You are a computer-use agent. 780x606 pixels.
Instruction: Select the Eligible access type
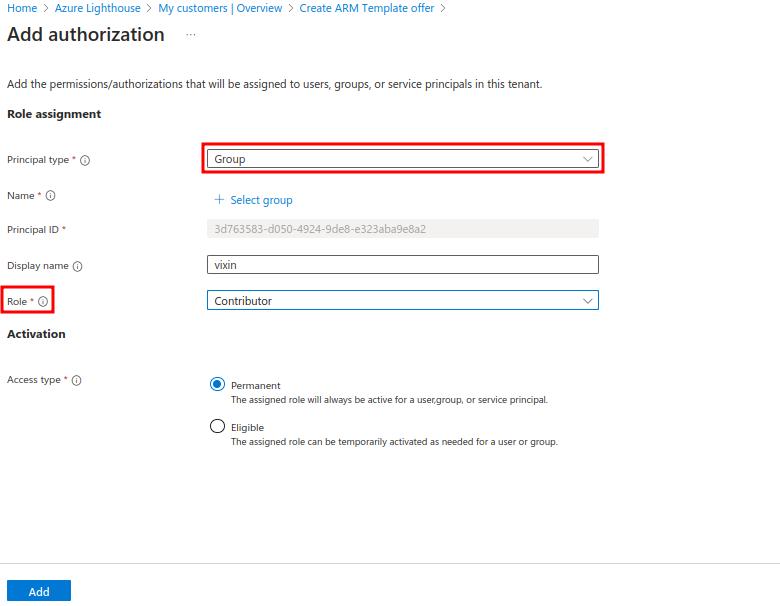(218, 426)
